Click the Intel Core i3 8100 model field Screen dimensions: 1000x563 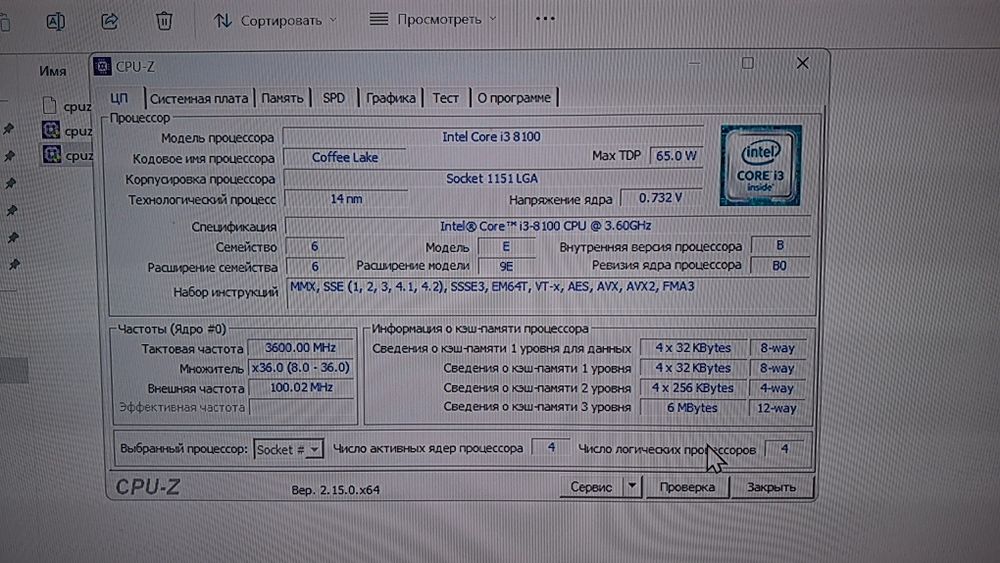pos(492,136)
